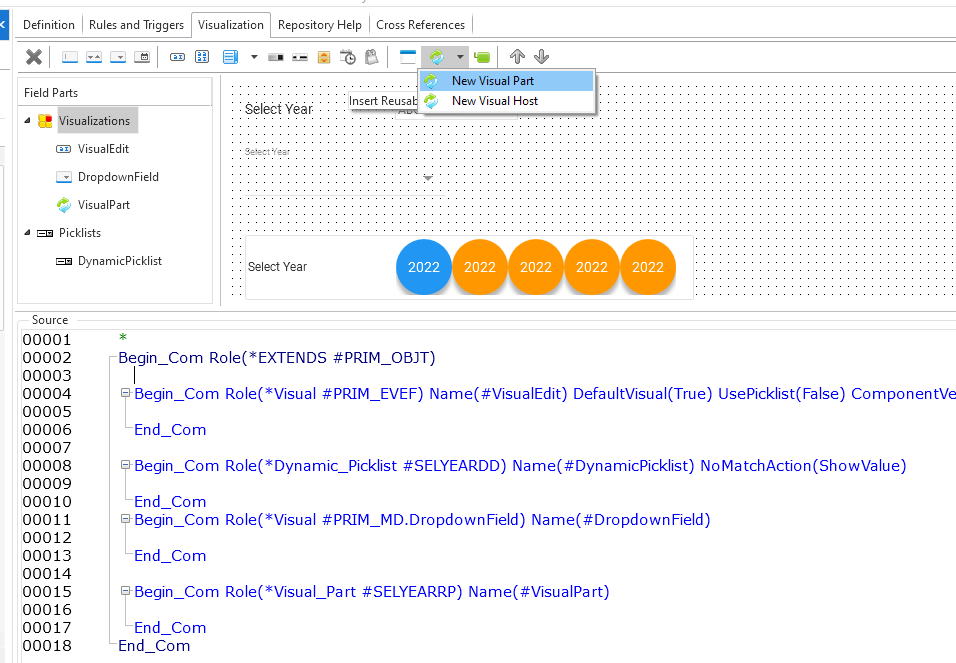Move selected part up with arrow
Viewport: 956px width, 663px height.
[x=517, y=57]
